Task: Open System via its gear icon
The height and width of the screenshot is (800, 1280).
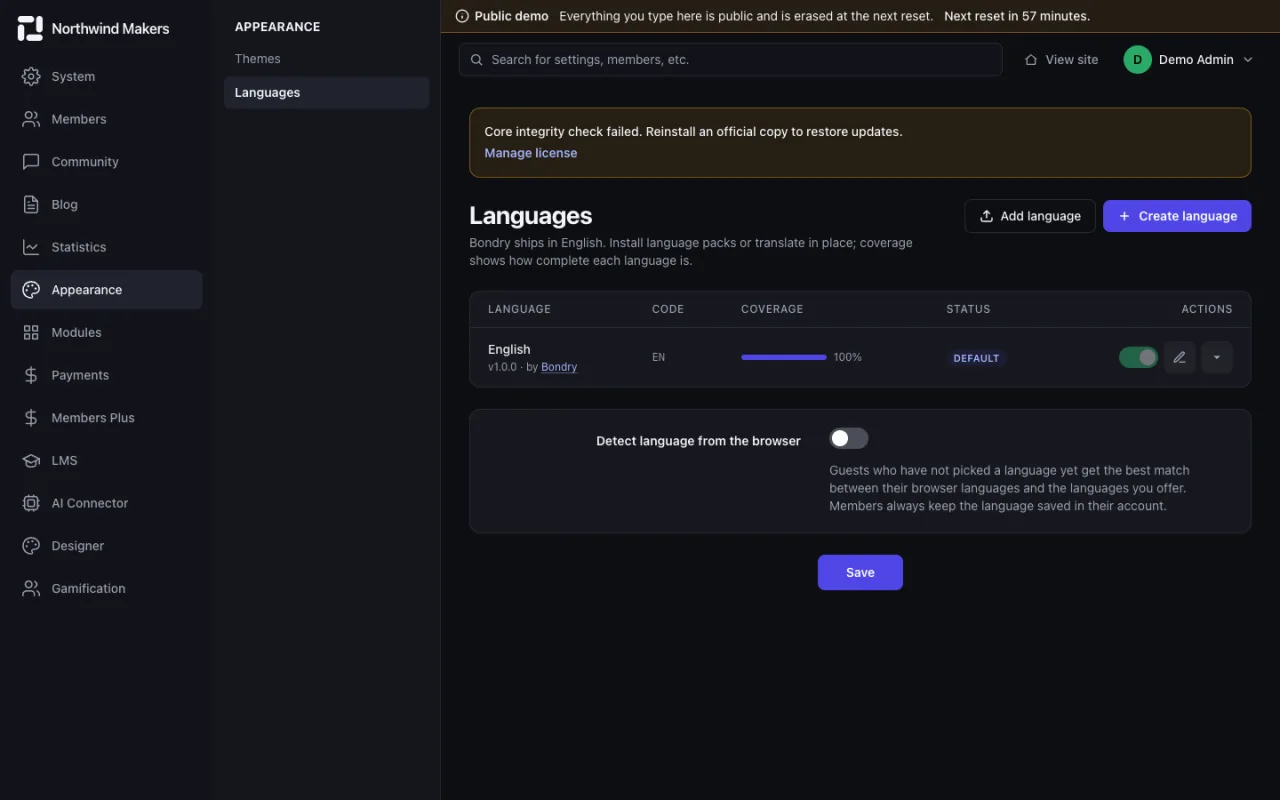Action: [31, 76]
